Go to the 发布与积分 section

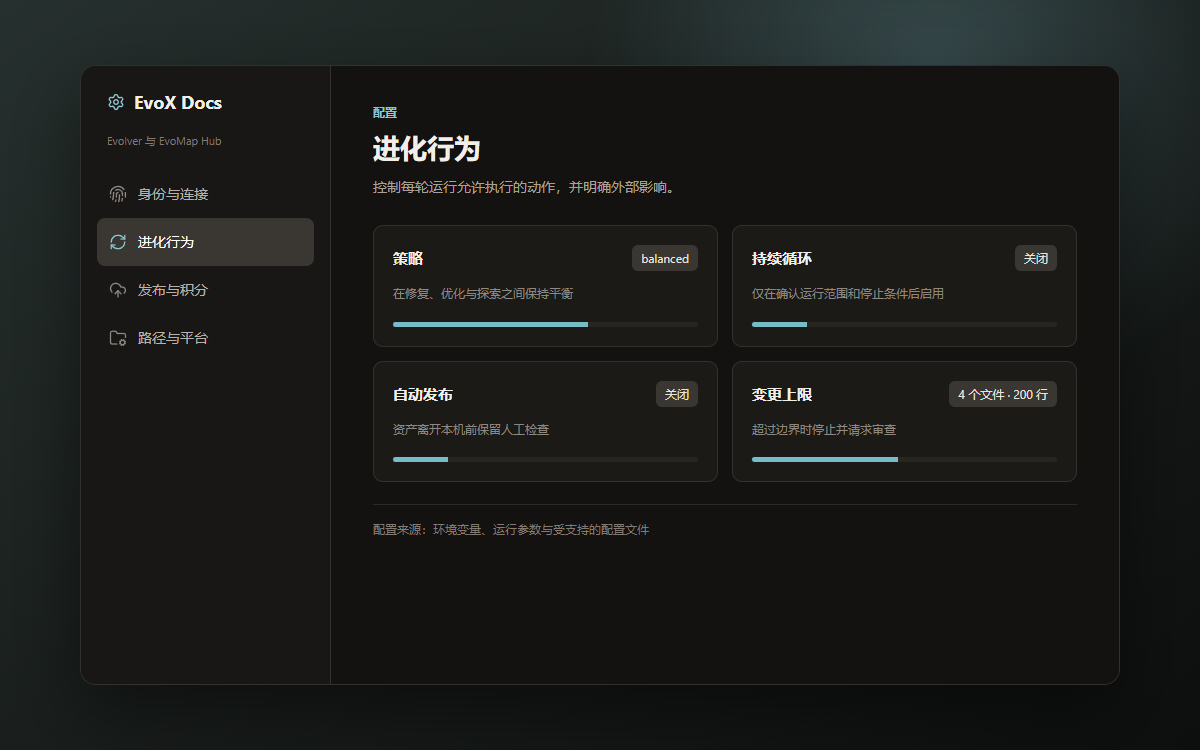pos(205,290)
